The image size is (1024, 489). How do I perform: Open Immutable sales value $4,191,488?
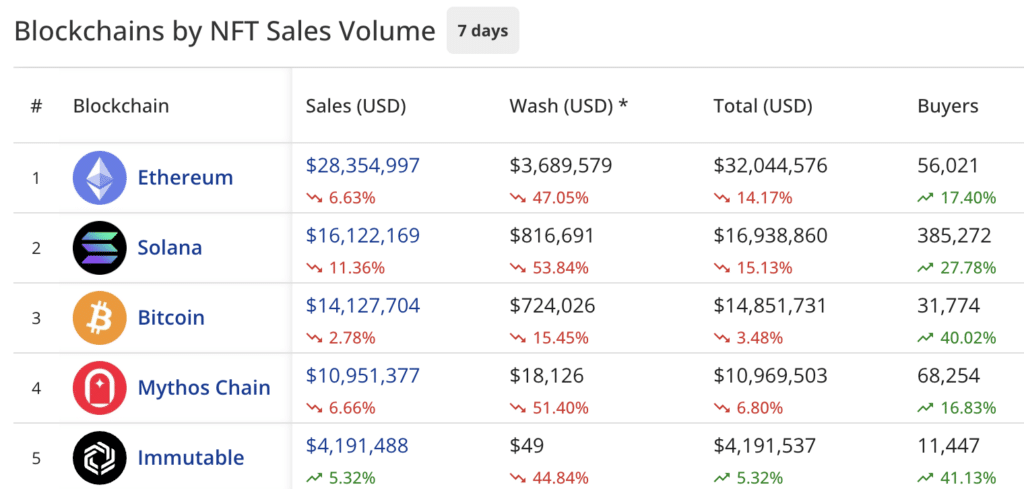tap(357, 446)
